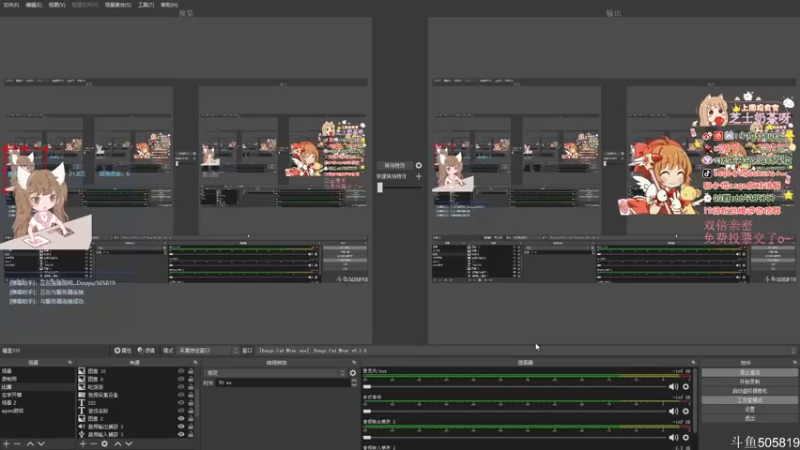Select the currently highlighted third scene
Image resolution: width=800 pixels, height=450 pixels.
(x=37, y=387)
